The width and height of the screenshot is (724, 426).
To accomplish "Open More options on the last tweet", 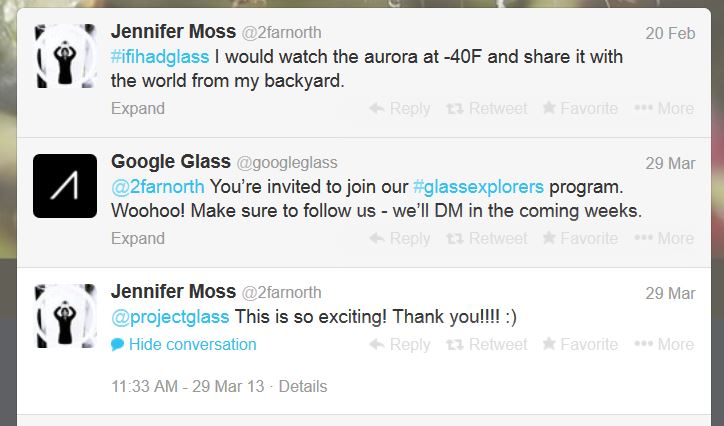I will 664,344.
